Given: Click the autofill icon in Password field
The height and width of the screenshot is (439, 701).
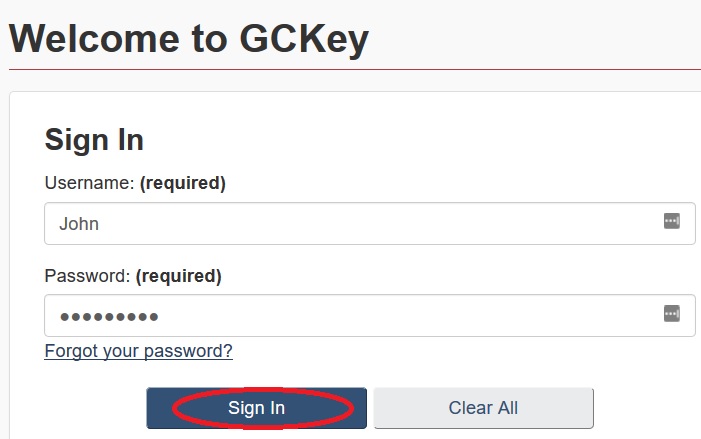Looking at the screenshot, I should (672, 314).
